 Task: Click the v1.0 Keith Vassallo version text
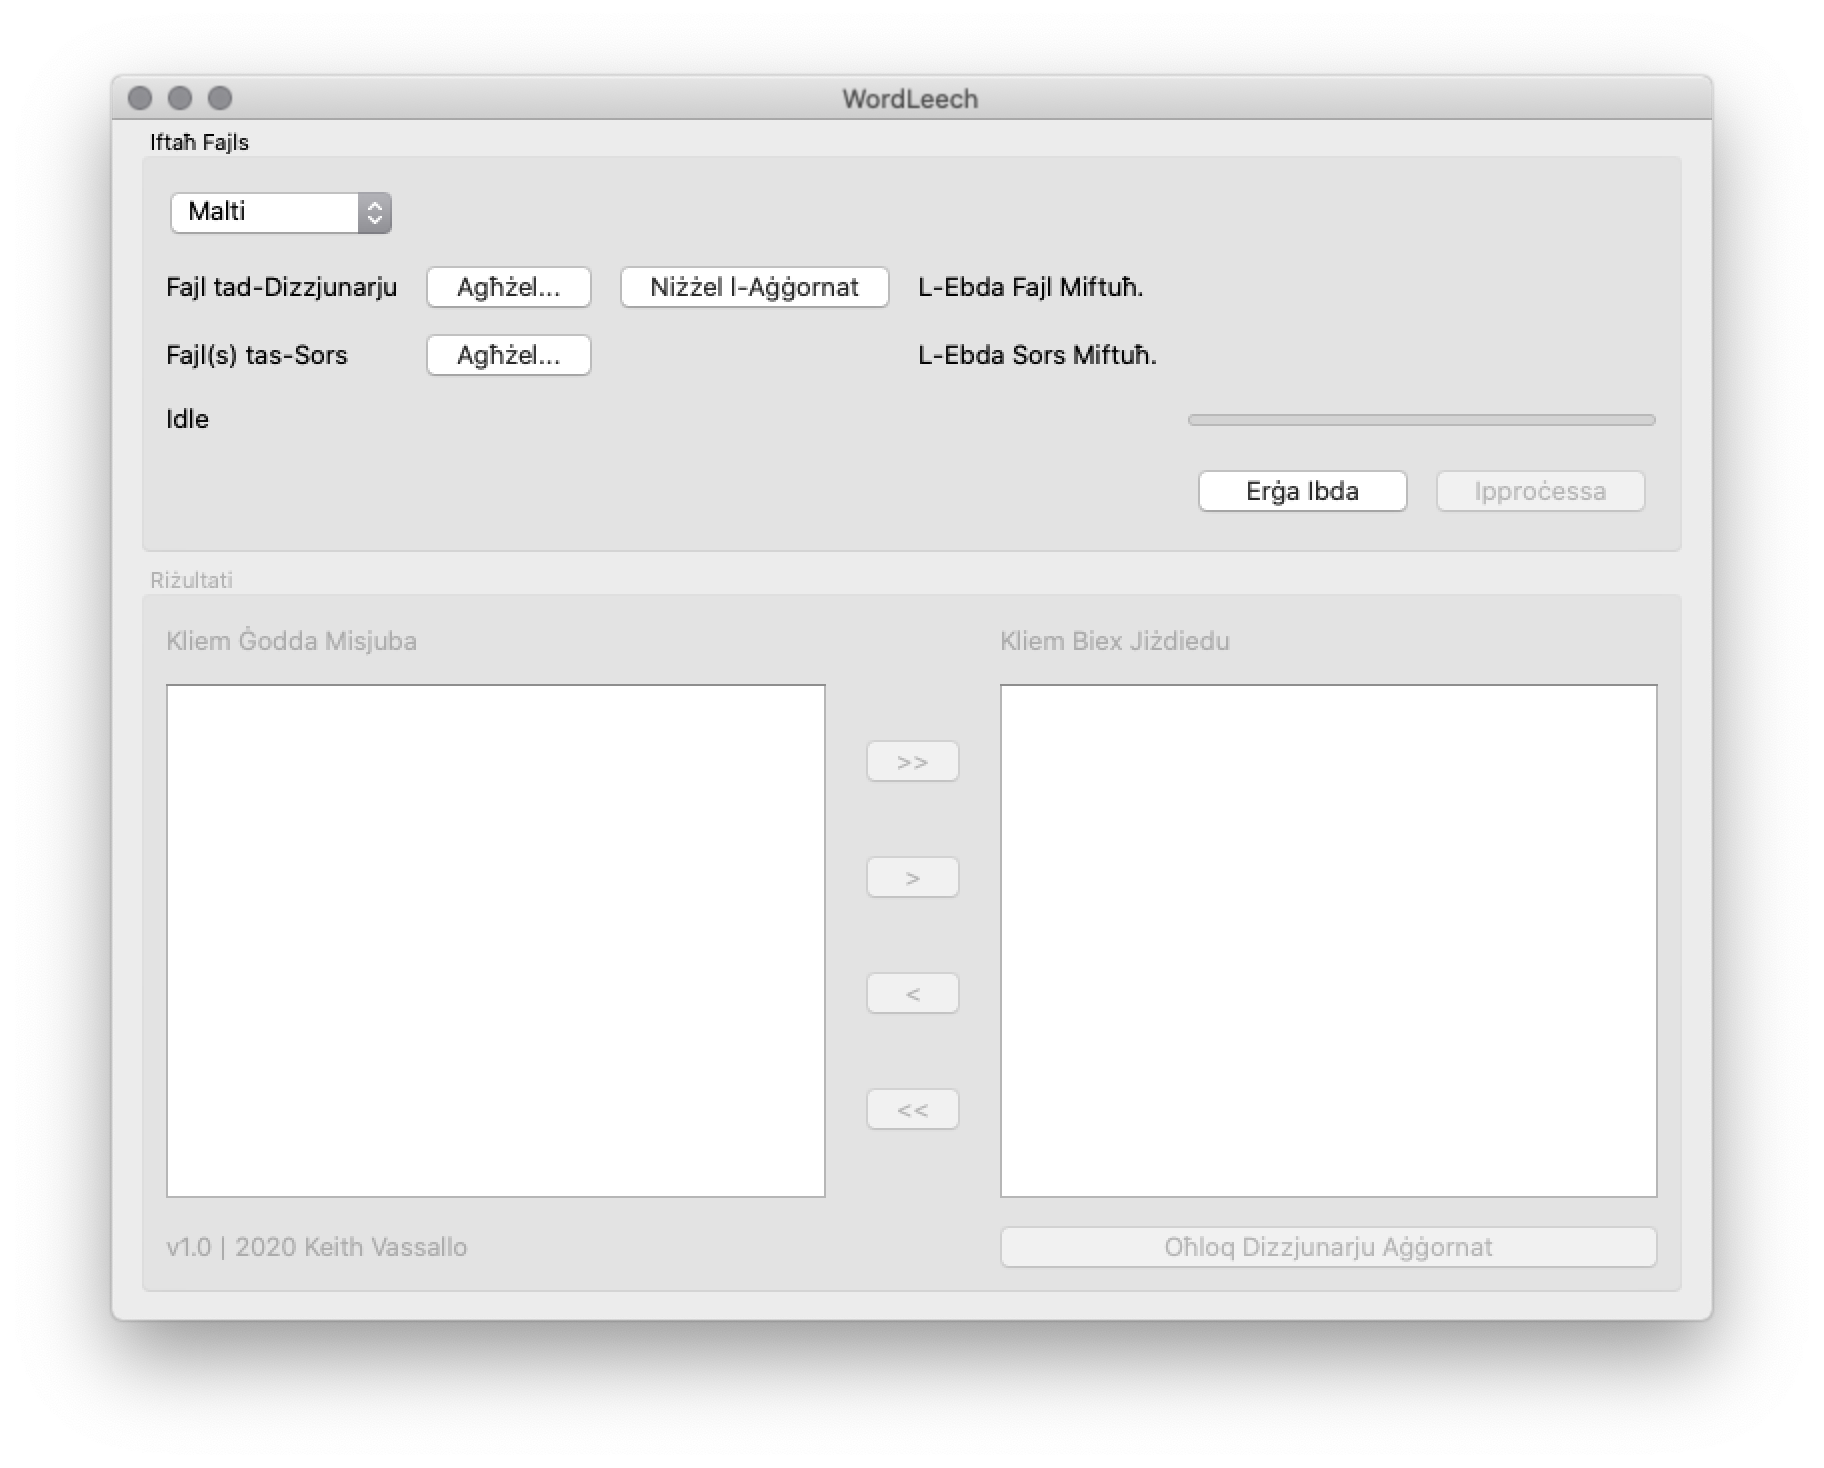pyautogui.click(x=316, y=1246)
